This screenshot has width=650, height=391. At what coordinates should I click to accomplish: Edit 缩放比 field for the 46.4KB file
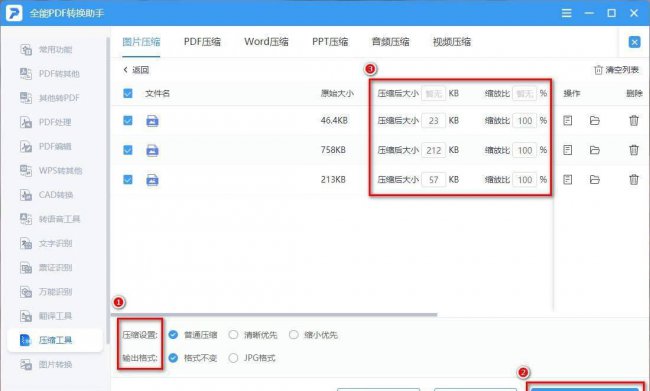(525, 121)
